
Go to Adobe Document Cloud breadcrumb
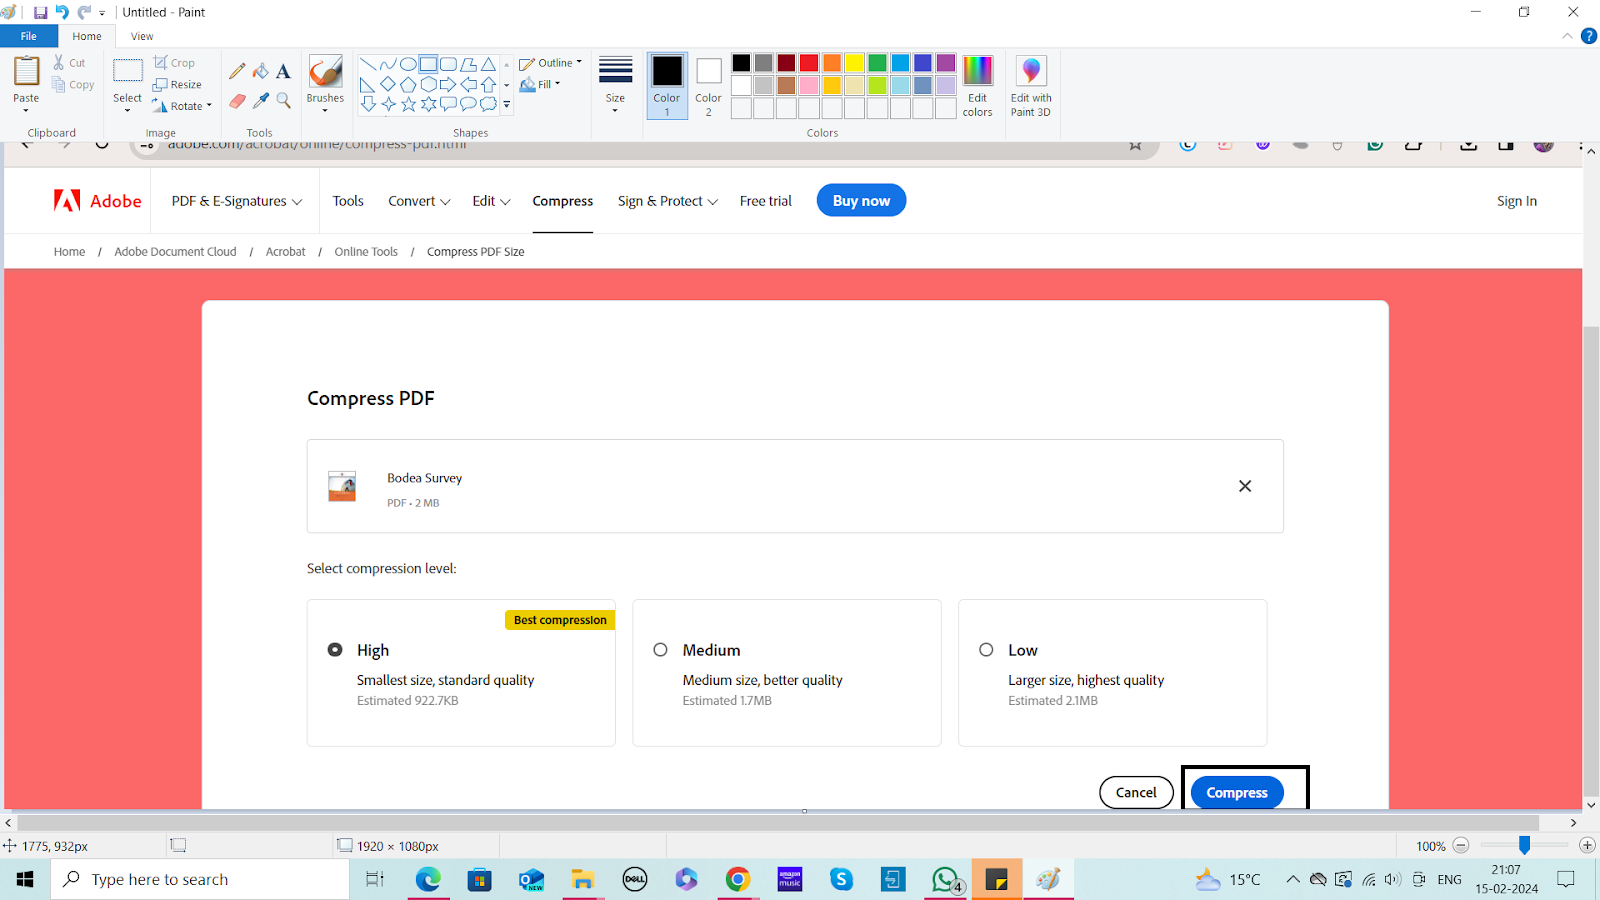click(x=175, y=252)
